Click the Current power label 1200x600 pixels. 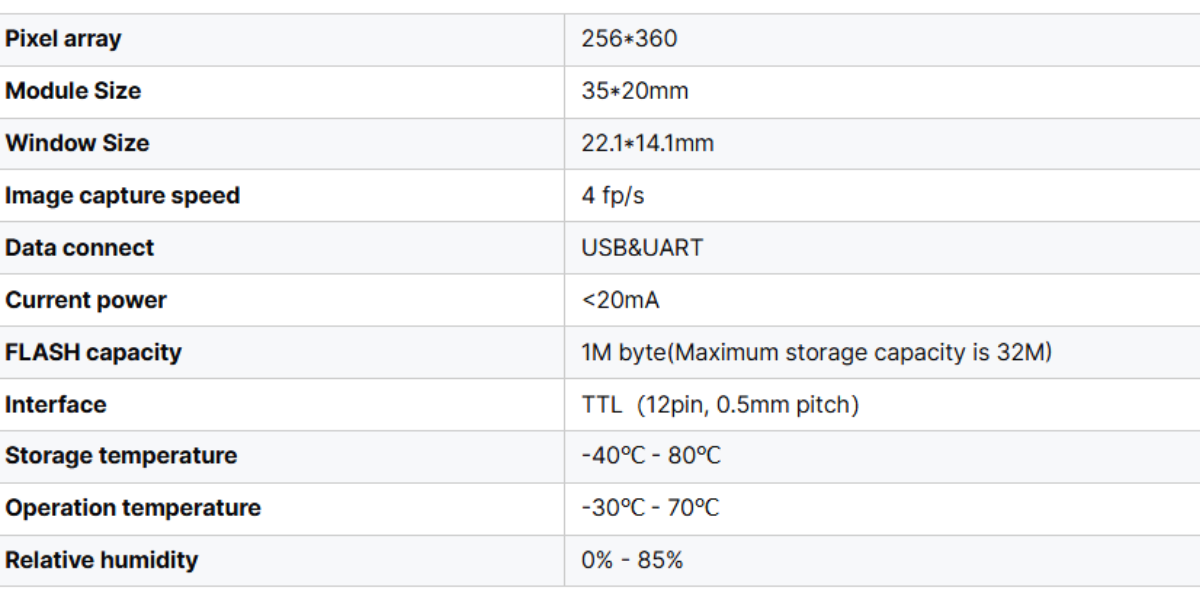click(86, 300)
